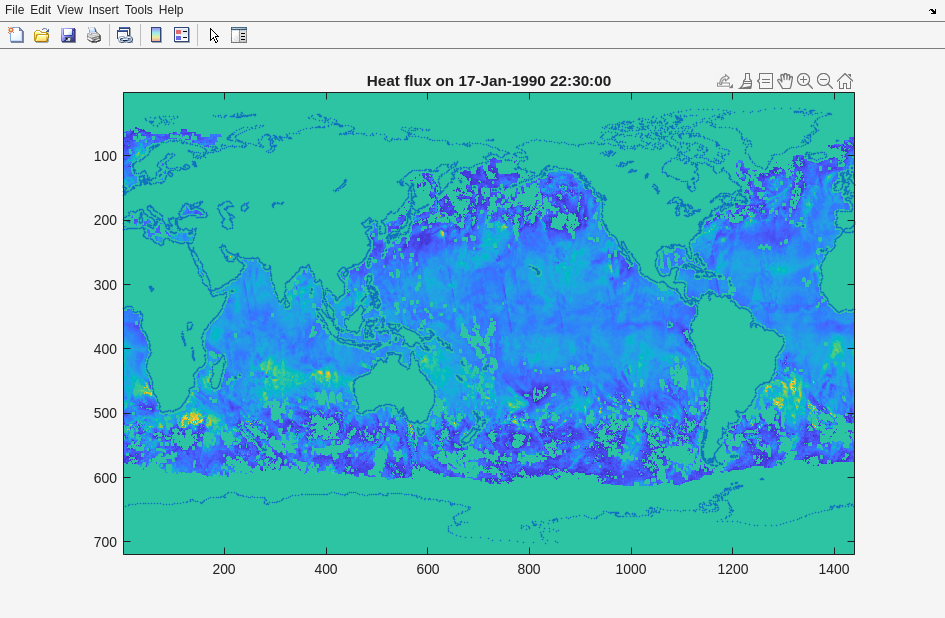
Task: Open the Insert menu
Action: click(x=103, y=10)
